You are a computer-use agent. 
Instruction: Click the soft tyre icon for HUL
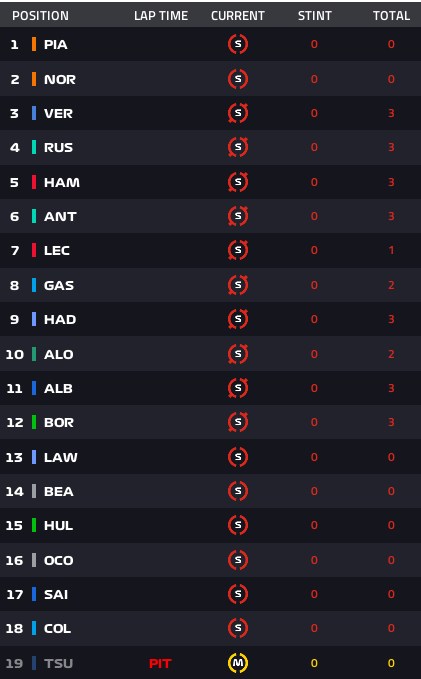[x=238, y=525]
